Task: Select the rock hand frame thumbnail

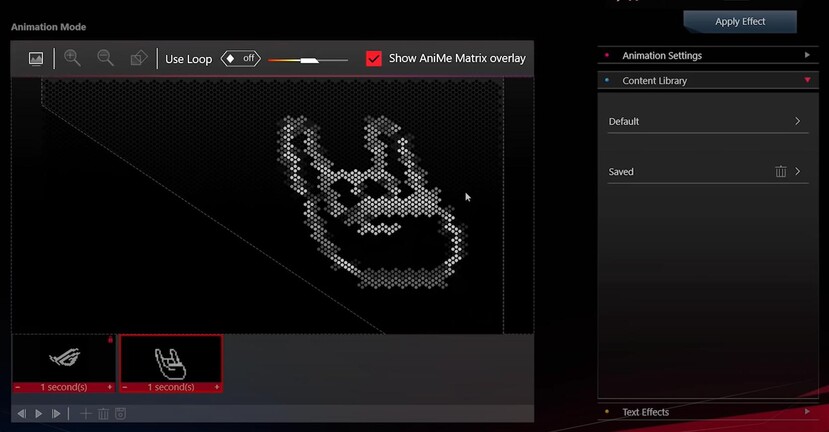Action: (171, 359)
